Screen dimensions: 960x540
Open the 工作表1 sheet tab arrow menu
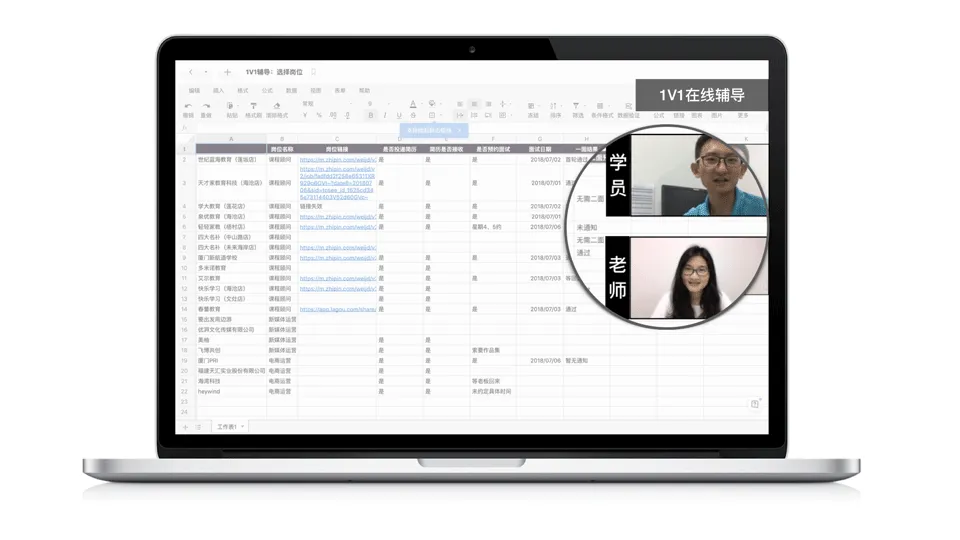click(242, 426)
